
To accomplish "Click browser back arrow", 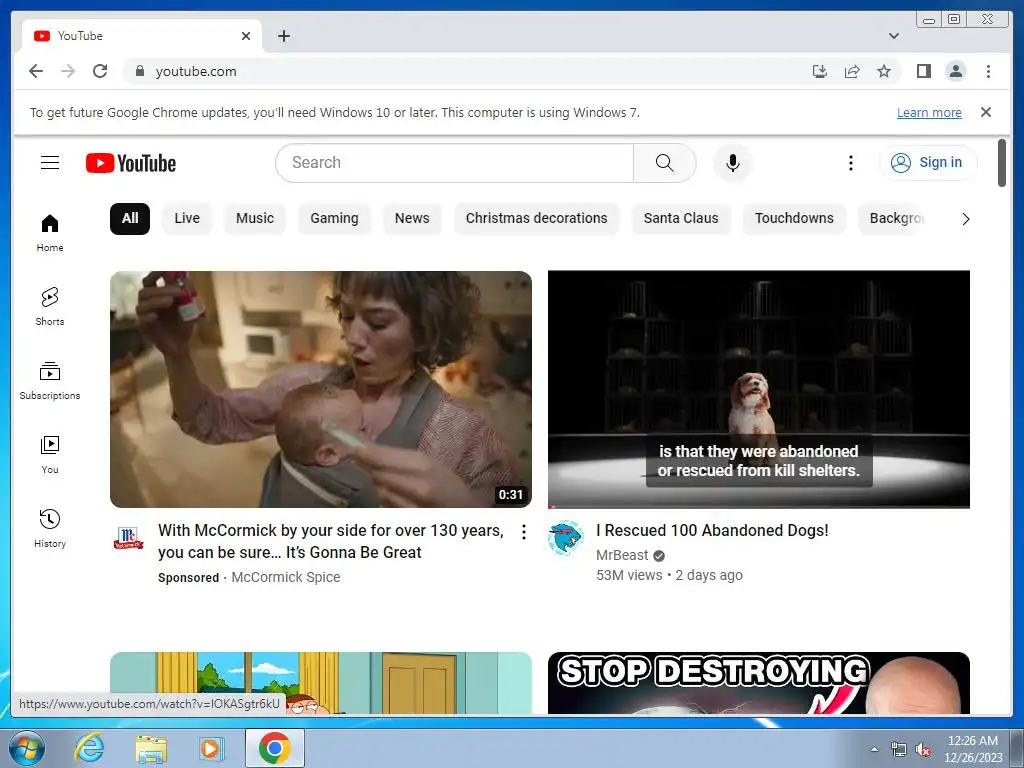I will pyautogui.click(x=36, y=71).
